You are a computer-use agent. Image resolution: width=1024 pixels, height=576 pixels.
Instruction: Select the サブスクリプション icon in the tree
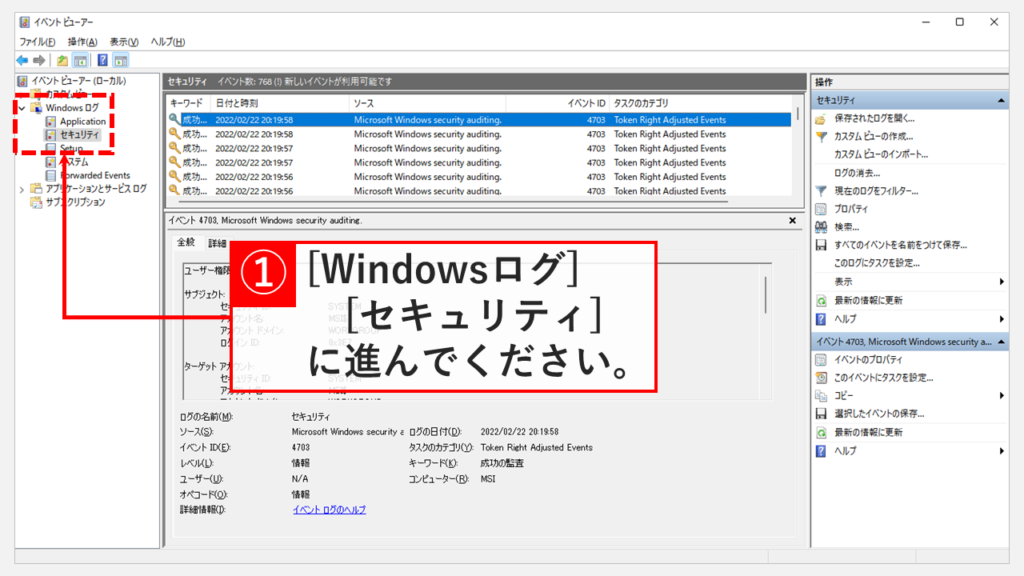pyautogui.click(x=37, y=202)
